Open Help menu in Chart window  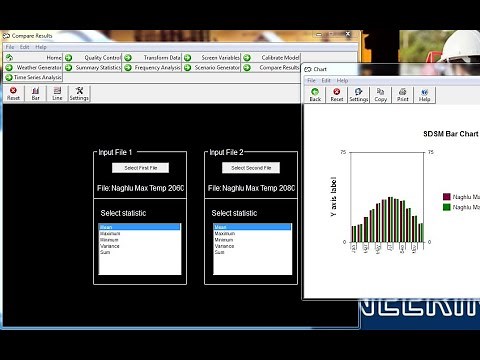(x=342, y=80)
